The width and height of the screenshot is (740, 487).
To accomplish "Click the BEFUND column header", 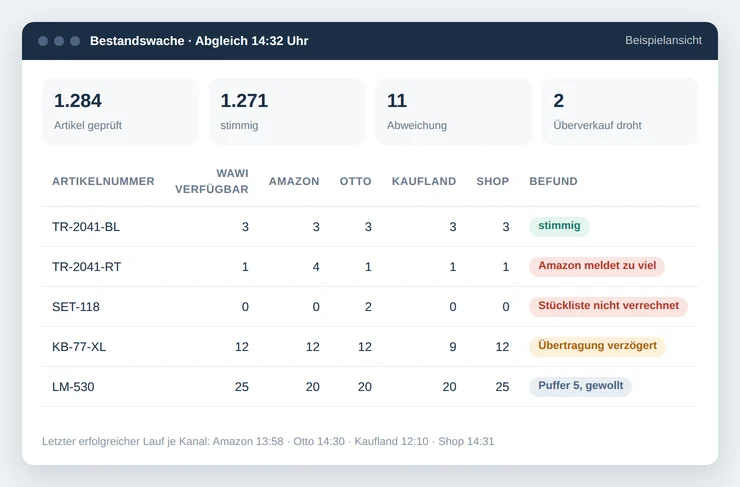I will (553, 181).
